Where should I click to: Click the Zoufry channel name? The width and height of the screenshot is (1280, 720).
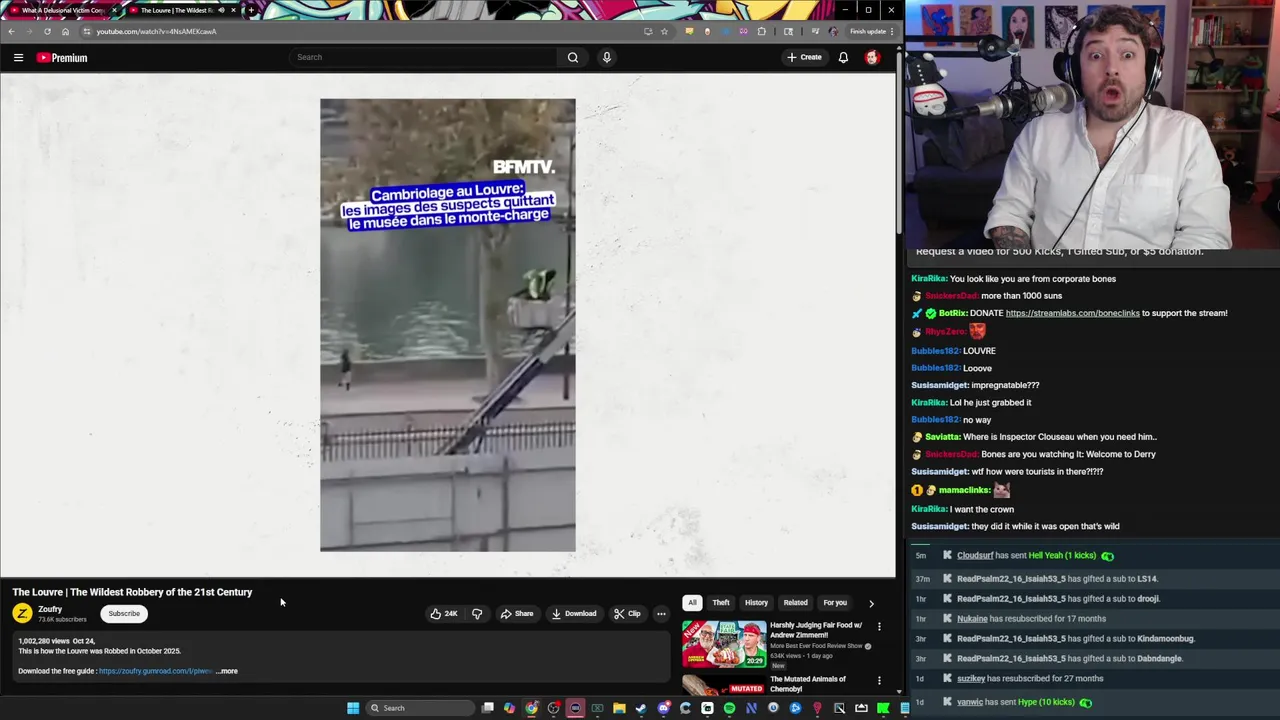[50, 609]
